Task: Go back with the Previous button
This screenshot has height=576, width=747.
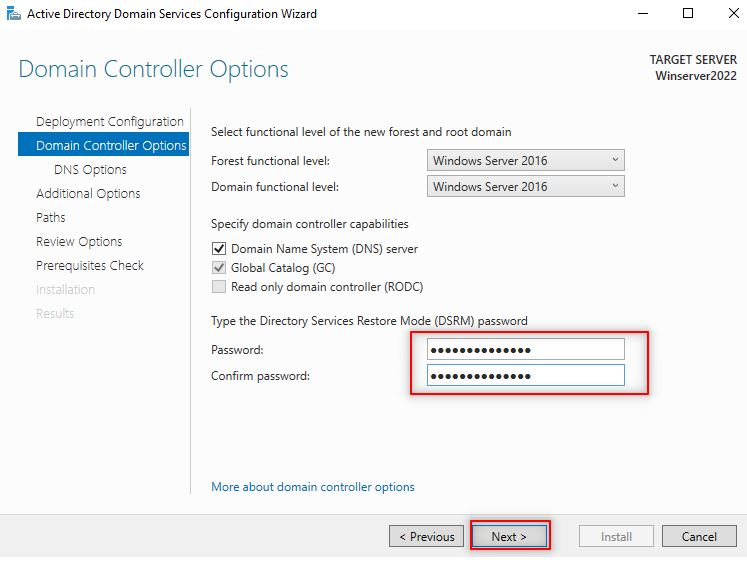Action: pos(426,537)
